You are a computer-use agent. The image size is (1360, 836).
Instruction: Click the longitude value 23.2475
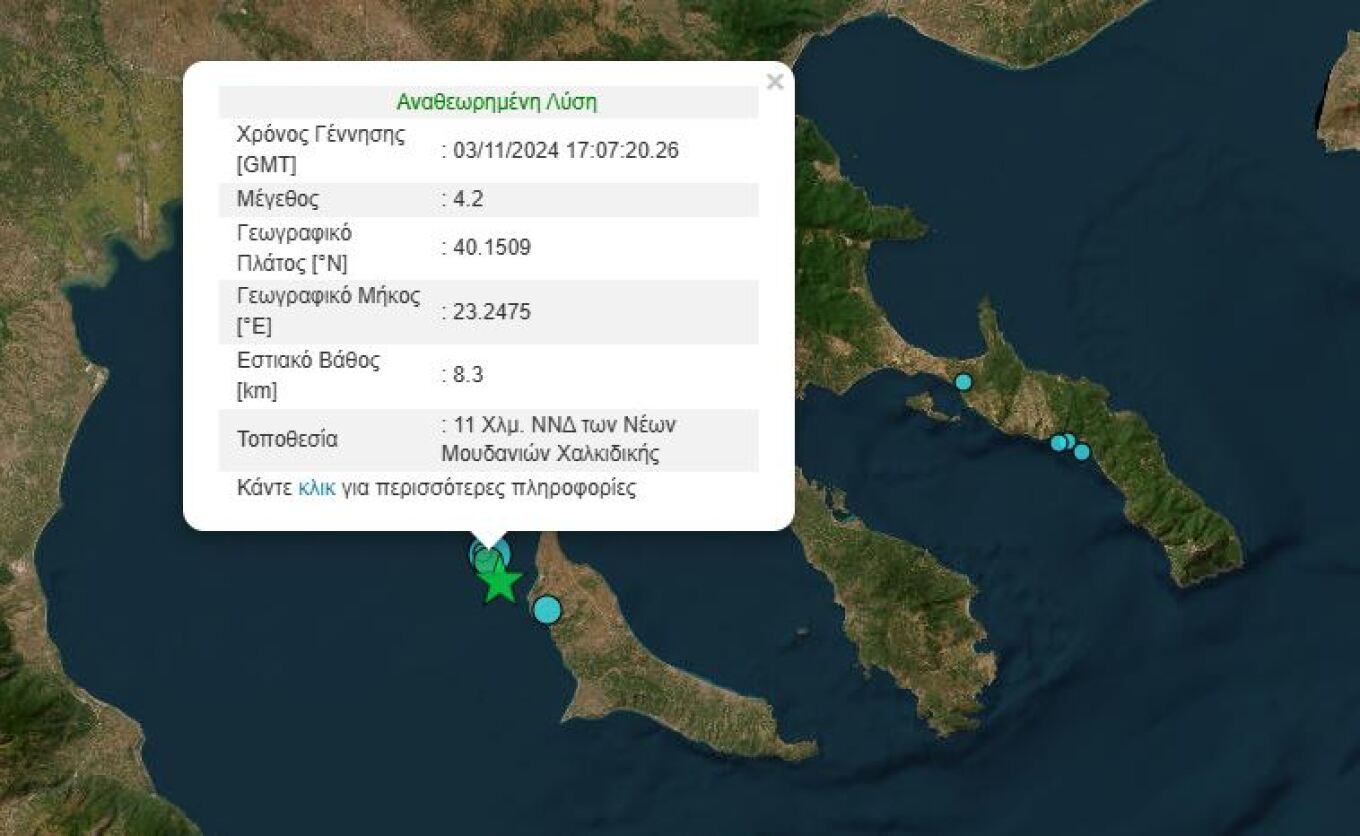click(486, 312)
